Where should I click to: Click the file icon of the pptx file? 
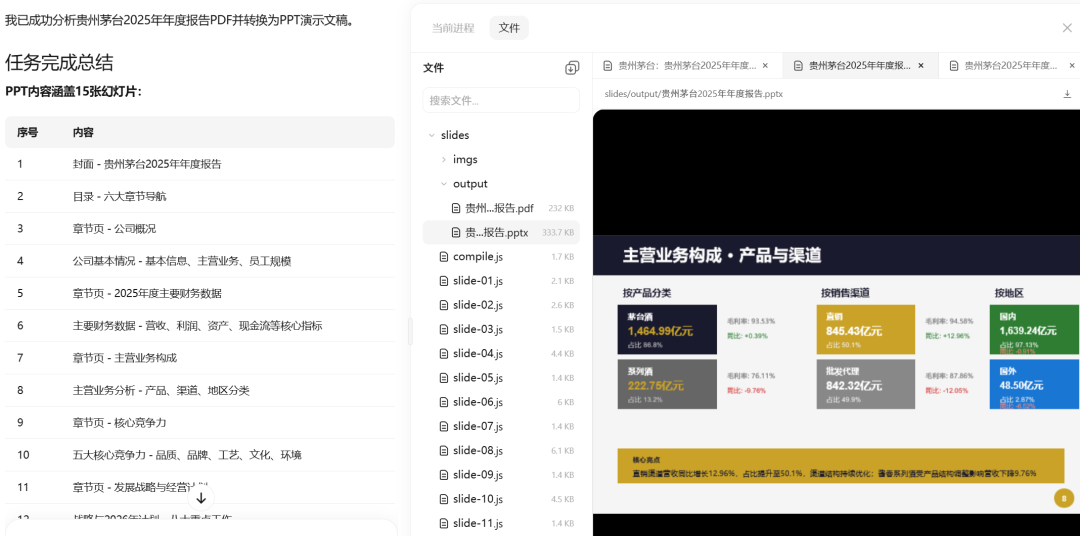(x=456, y=233)
